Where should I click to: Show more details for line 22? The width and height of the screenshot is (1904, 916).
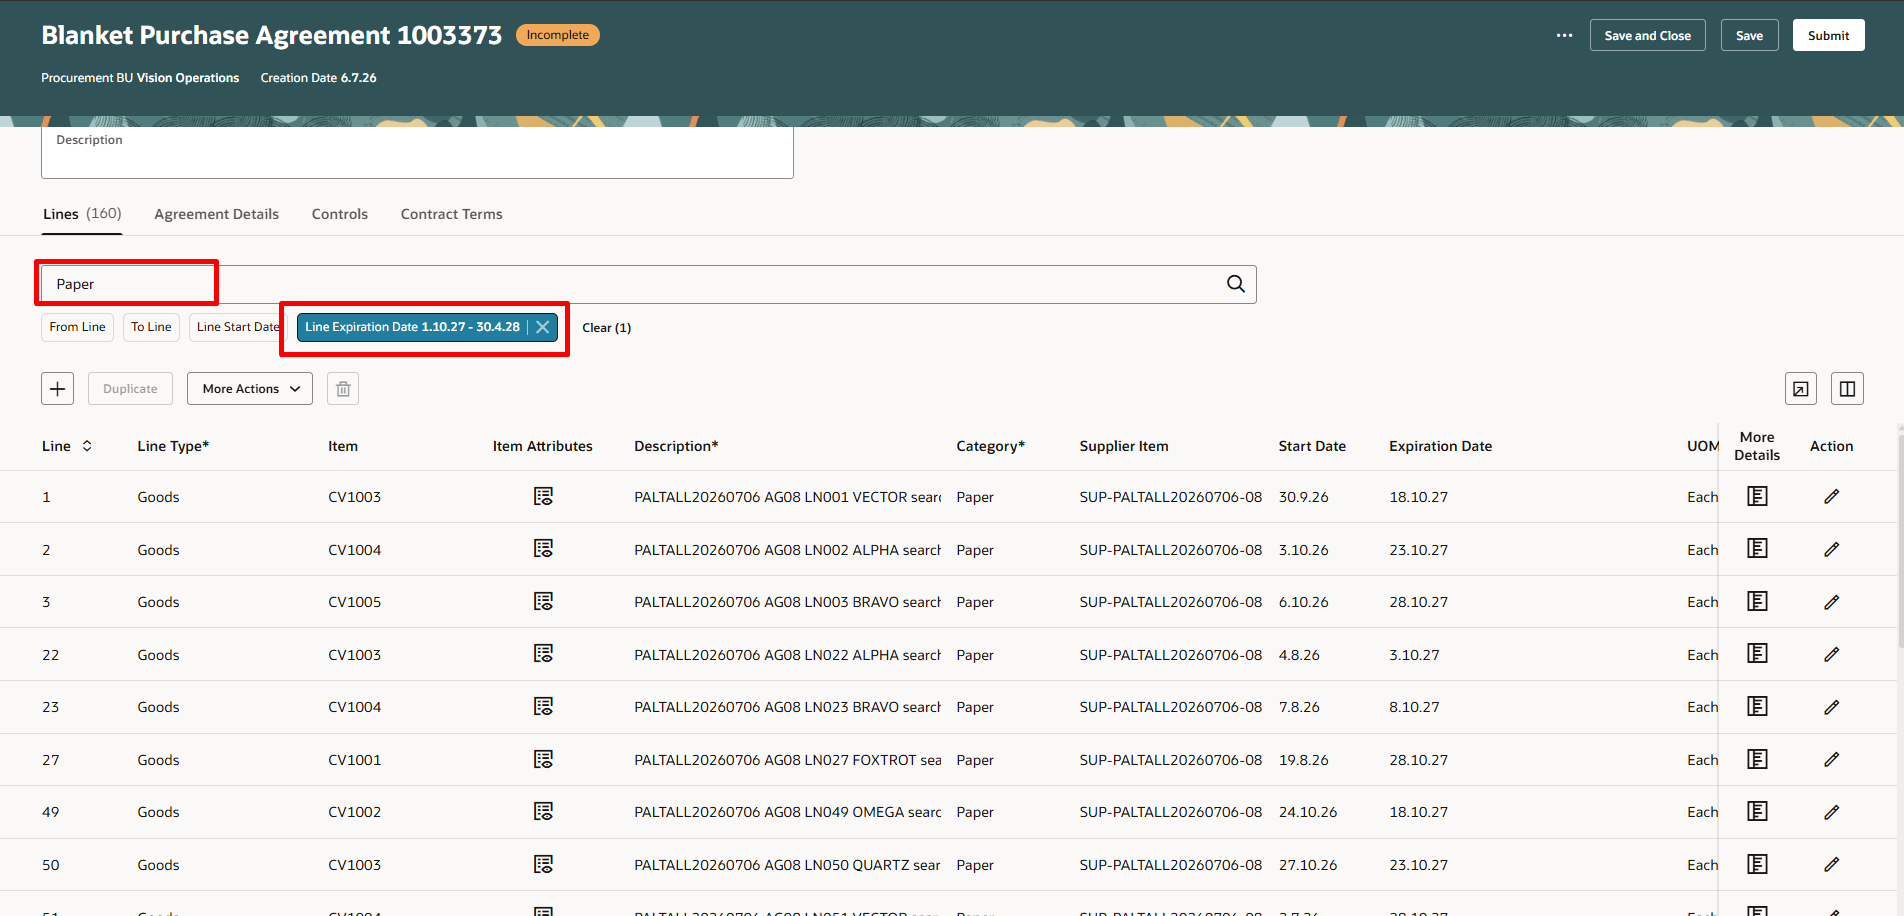coord(1757,654)
